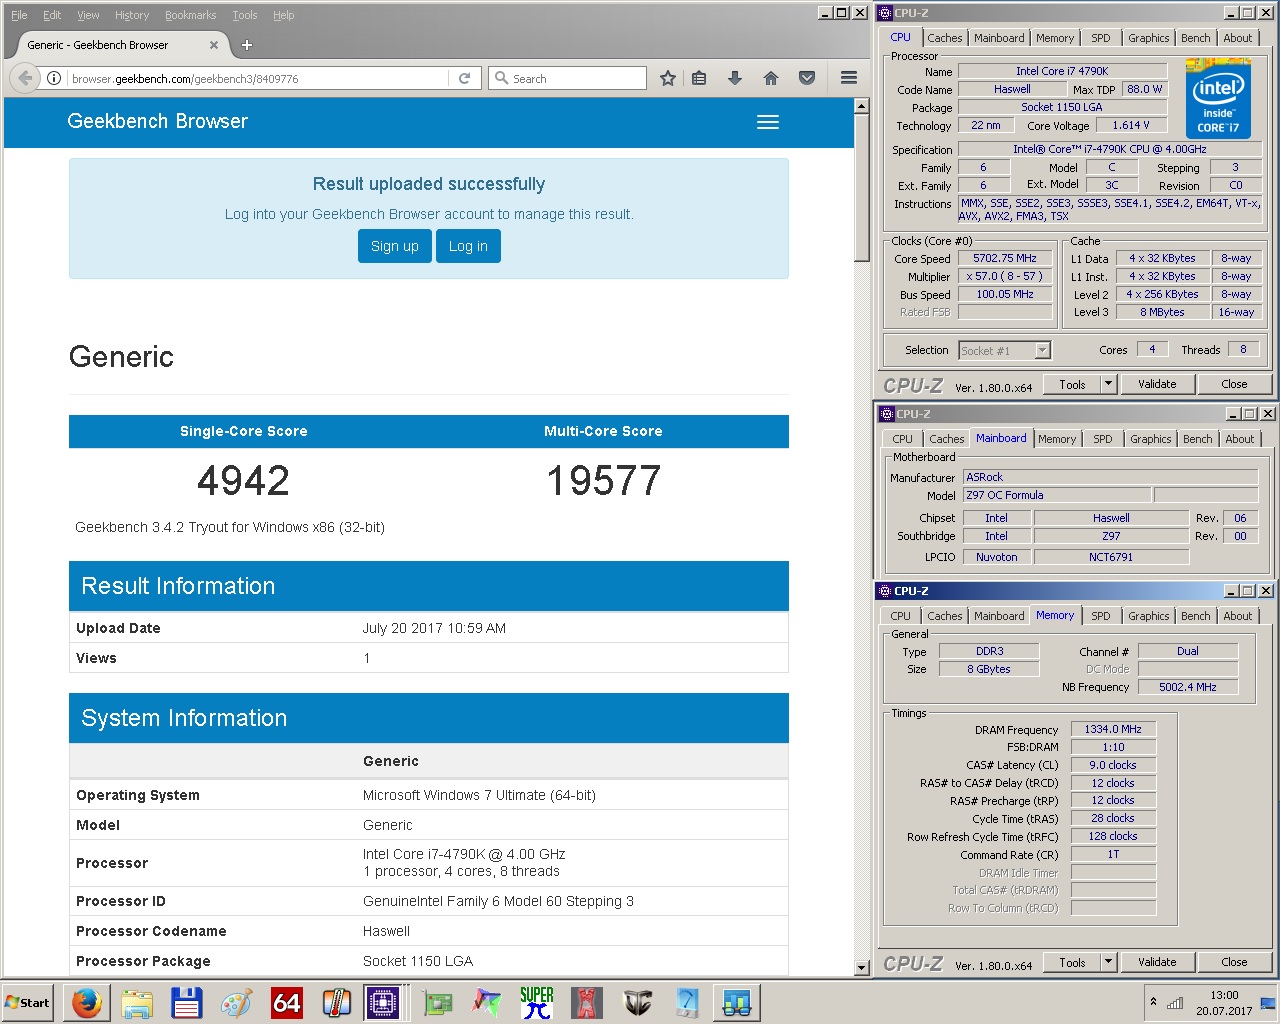Screen dimensions: 1280x1024
Task: Open the graphics card icon in taskbar
Action: coord(437,1002)
